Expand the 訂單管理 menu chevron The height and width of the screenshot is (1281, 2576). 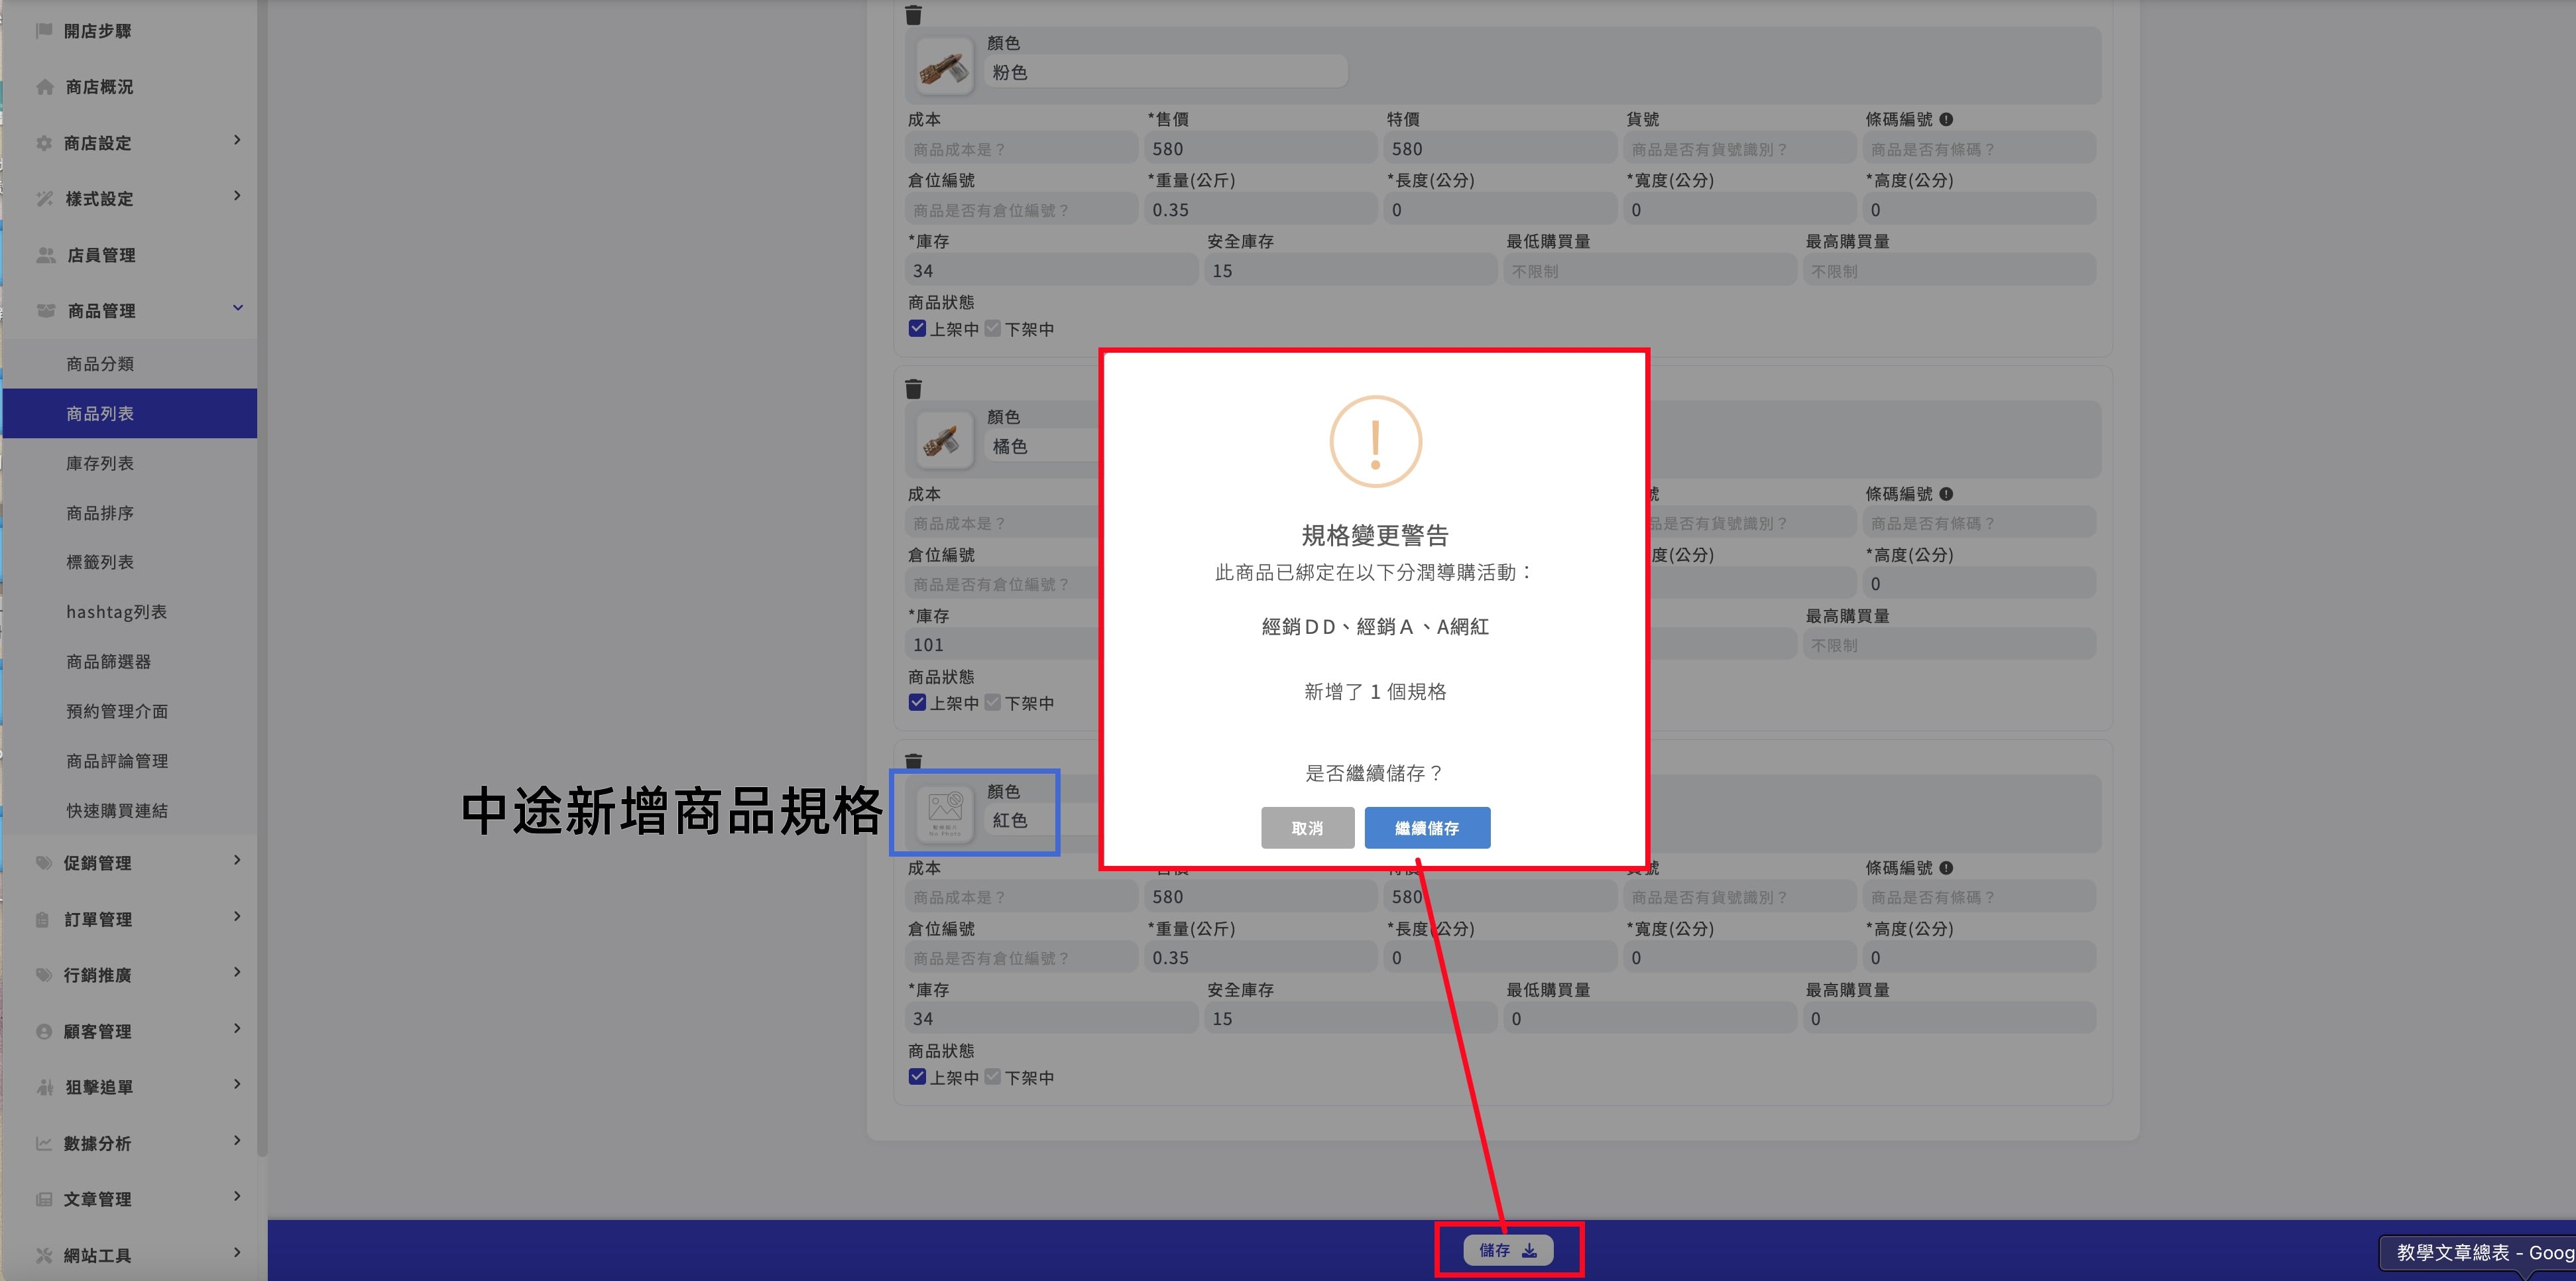pyautogui.click(x=237, y=916)
